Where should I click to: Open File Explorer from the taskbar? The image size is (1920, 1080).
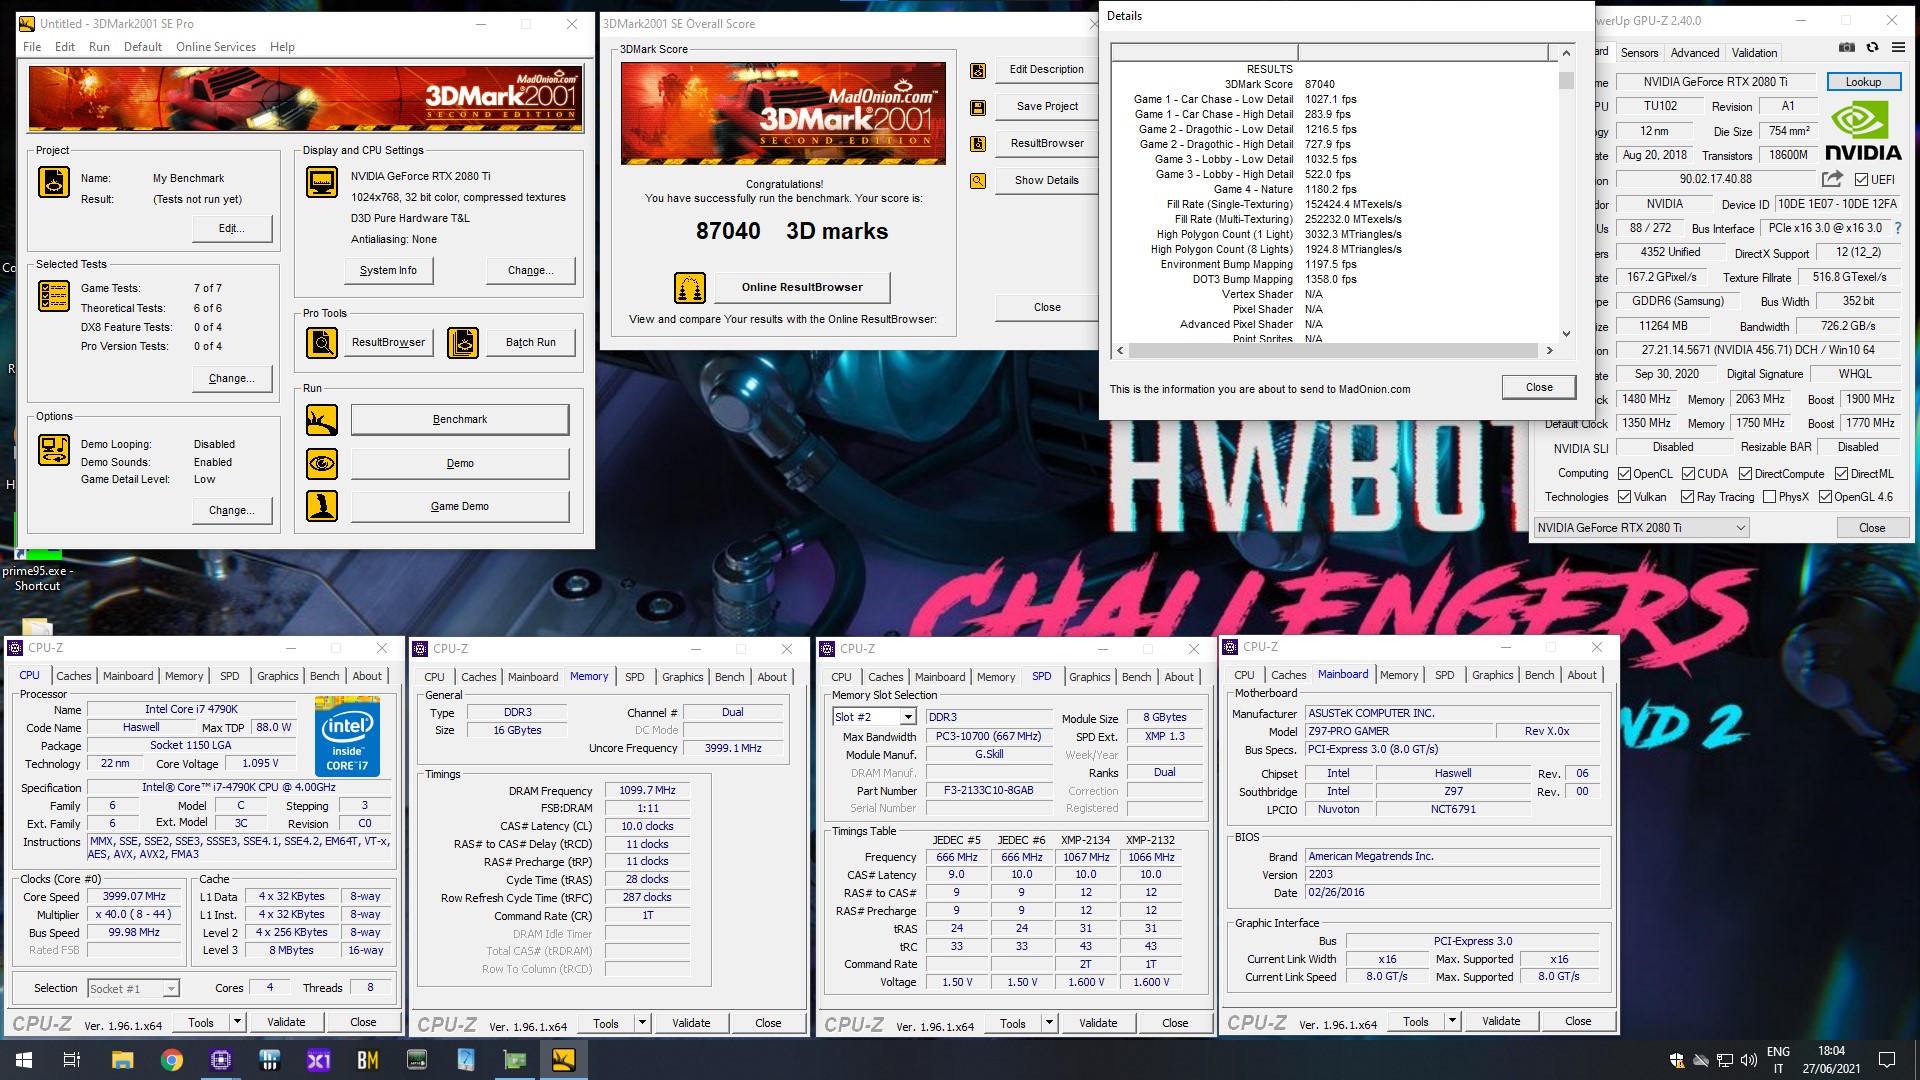point(122,1060)
